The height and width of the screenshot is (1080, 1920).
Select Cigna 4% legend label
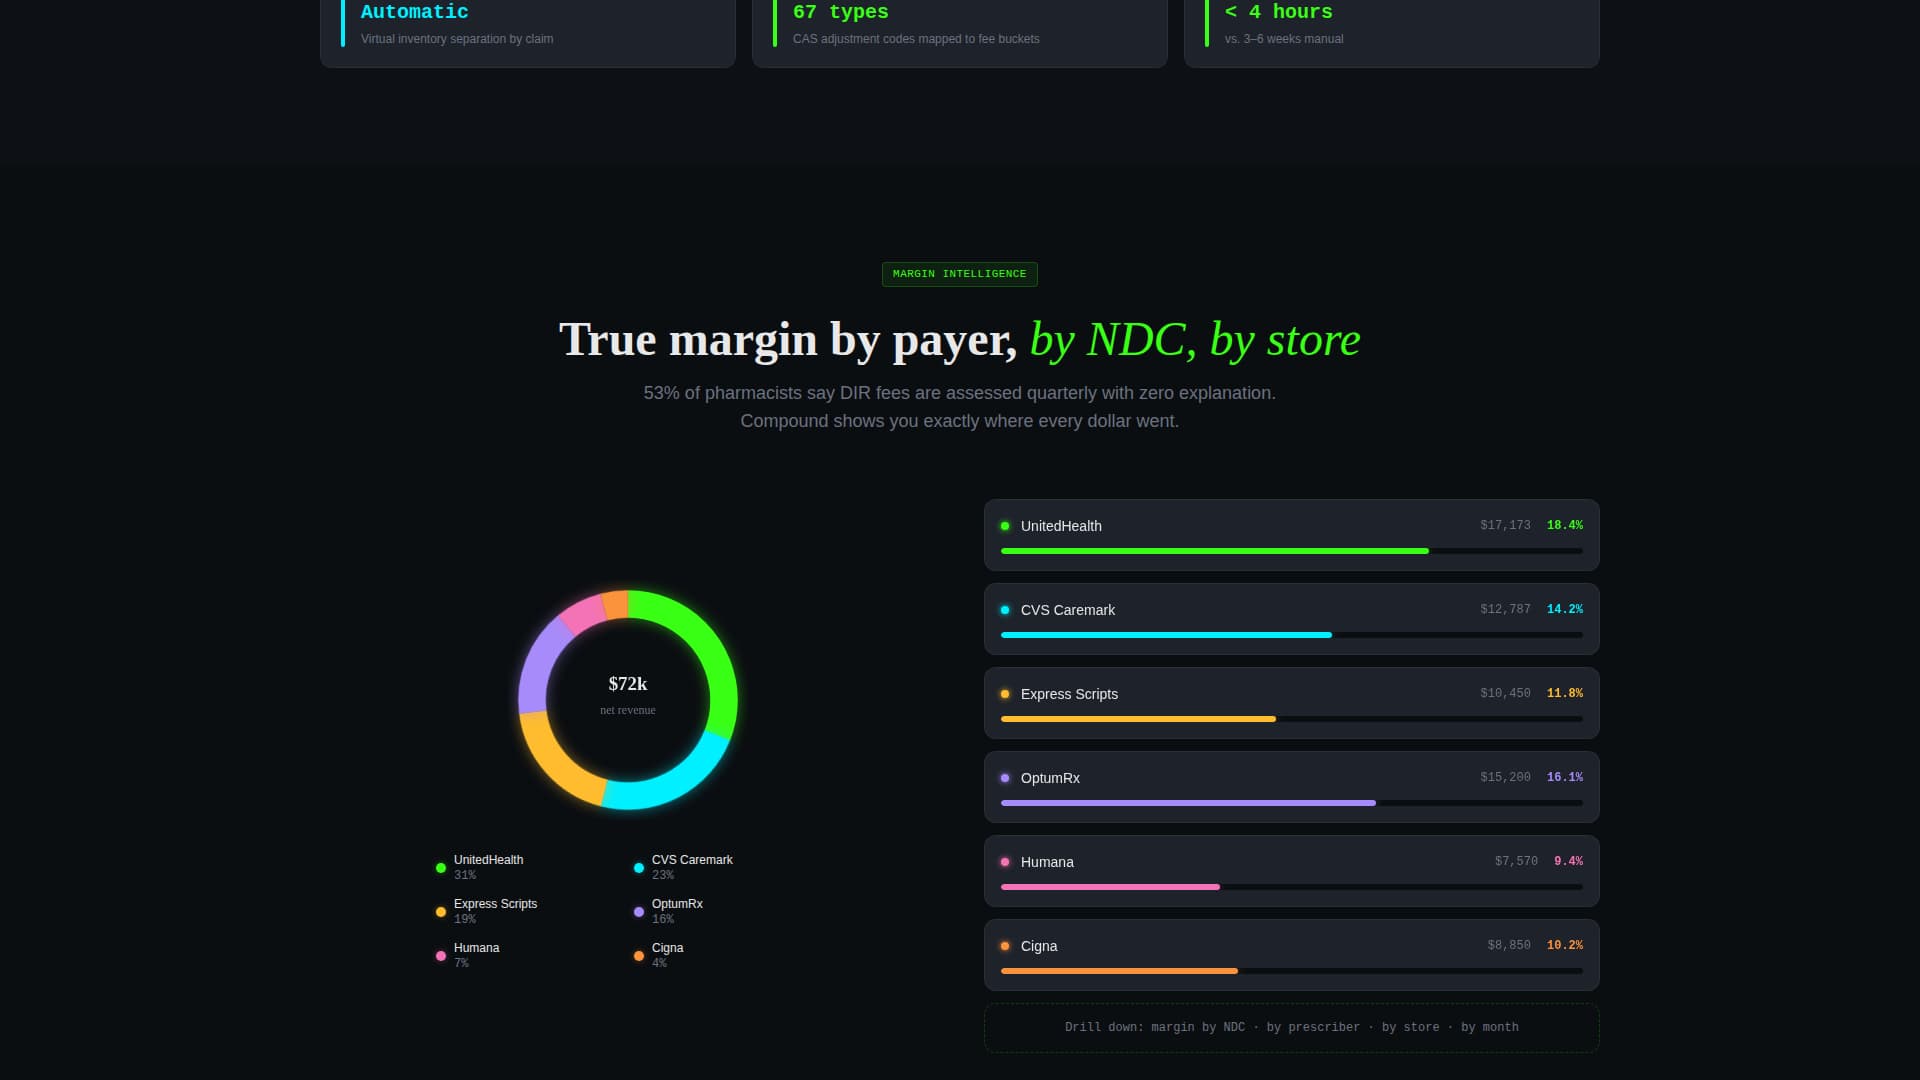pos(667,955)
